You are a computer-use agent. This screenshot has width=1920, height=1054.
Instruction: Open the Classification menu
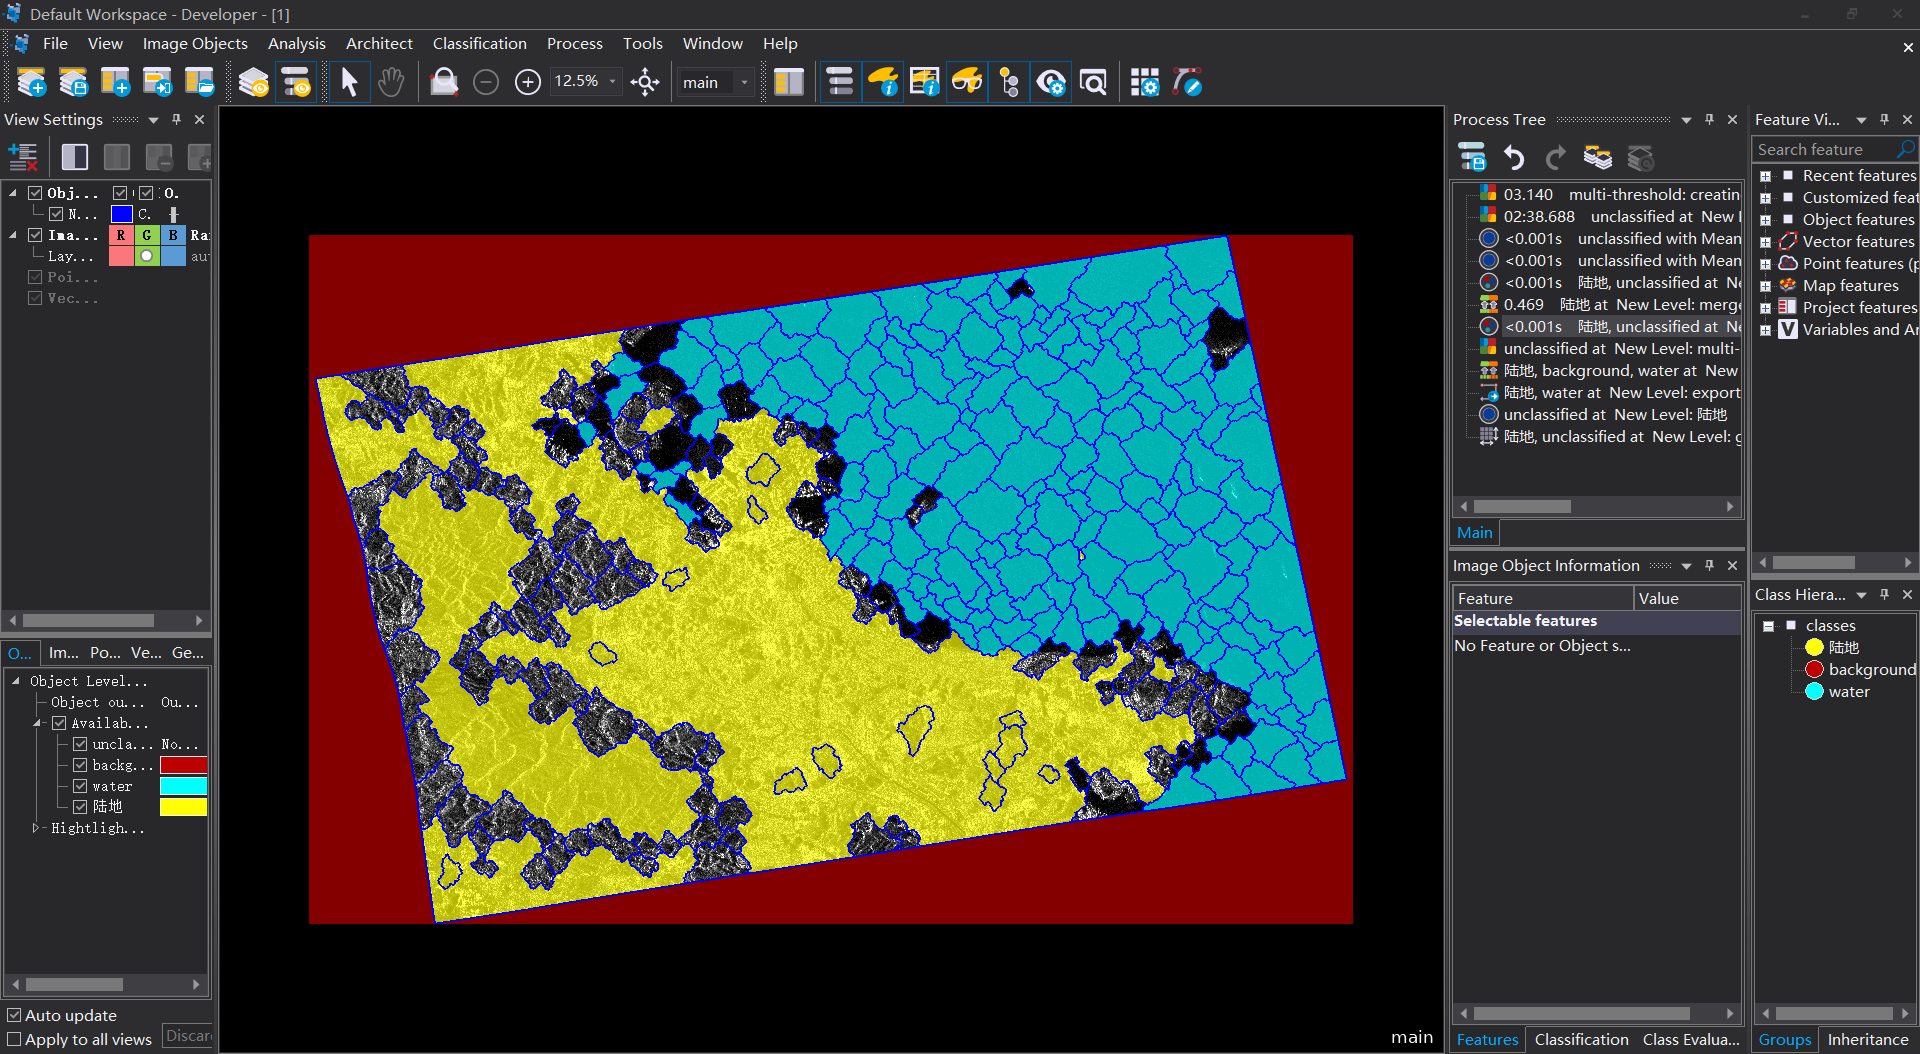pyautogui.click(x=479, y=44)
